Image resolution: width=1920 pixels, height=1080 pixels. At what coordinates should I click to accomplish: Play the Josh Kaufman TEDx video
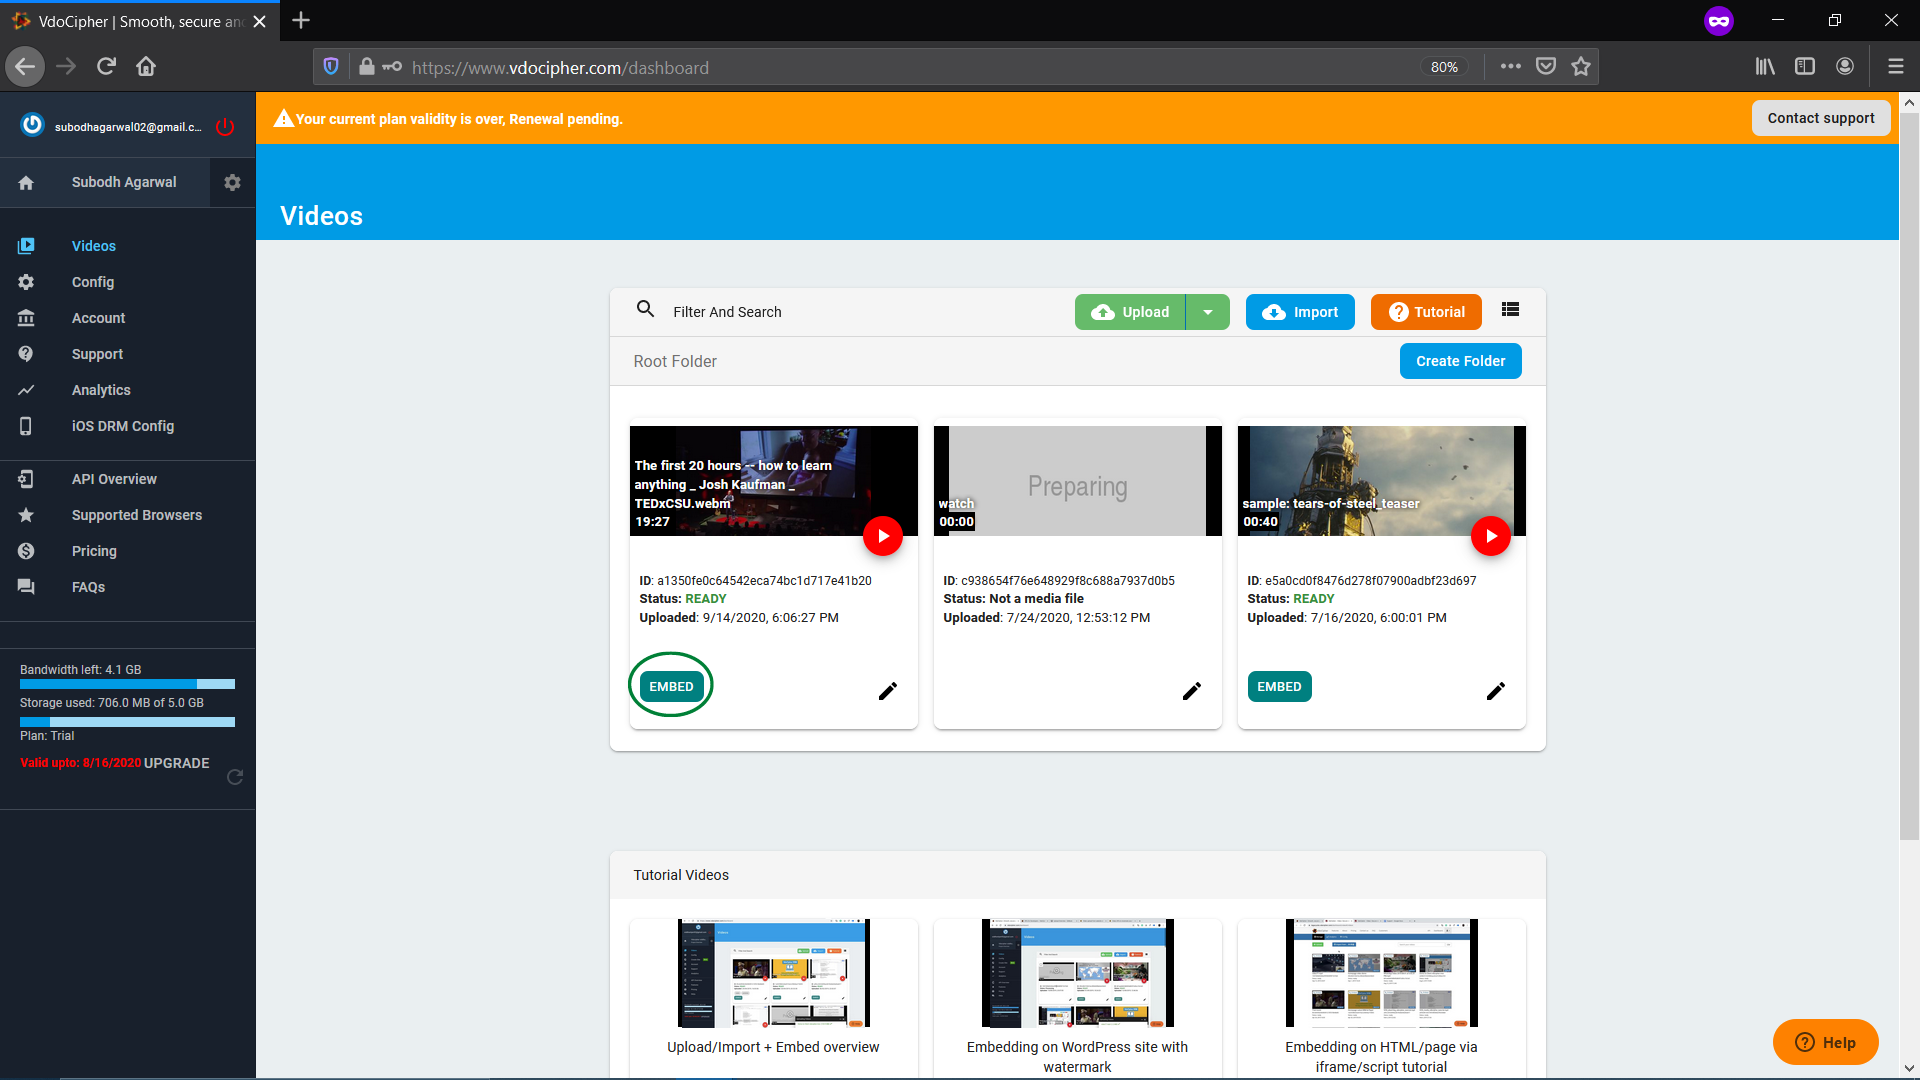883,536
